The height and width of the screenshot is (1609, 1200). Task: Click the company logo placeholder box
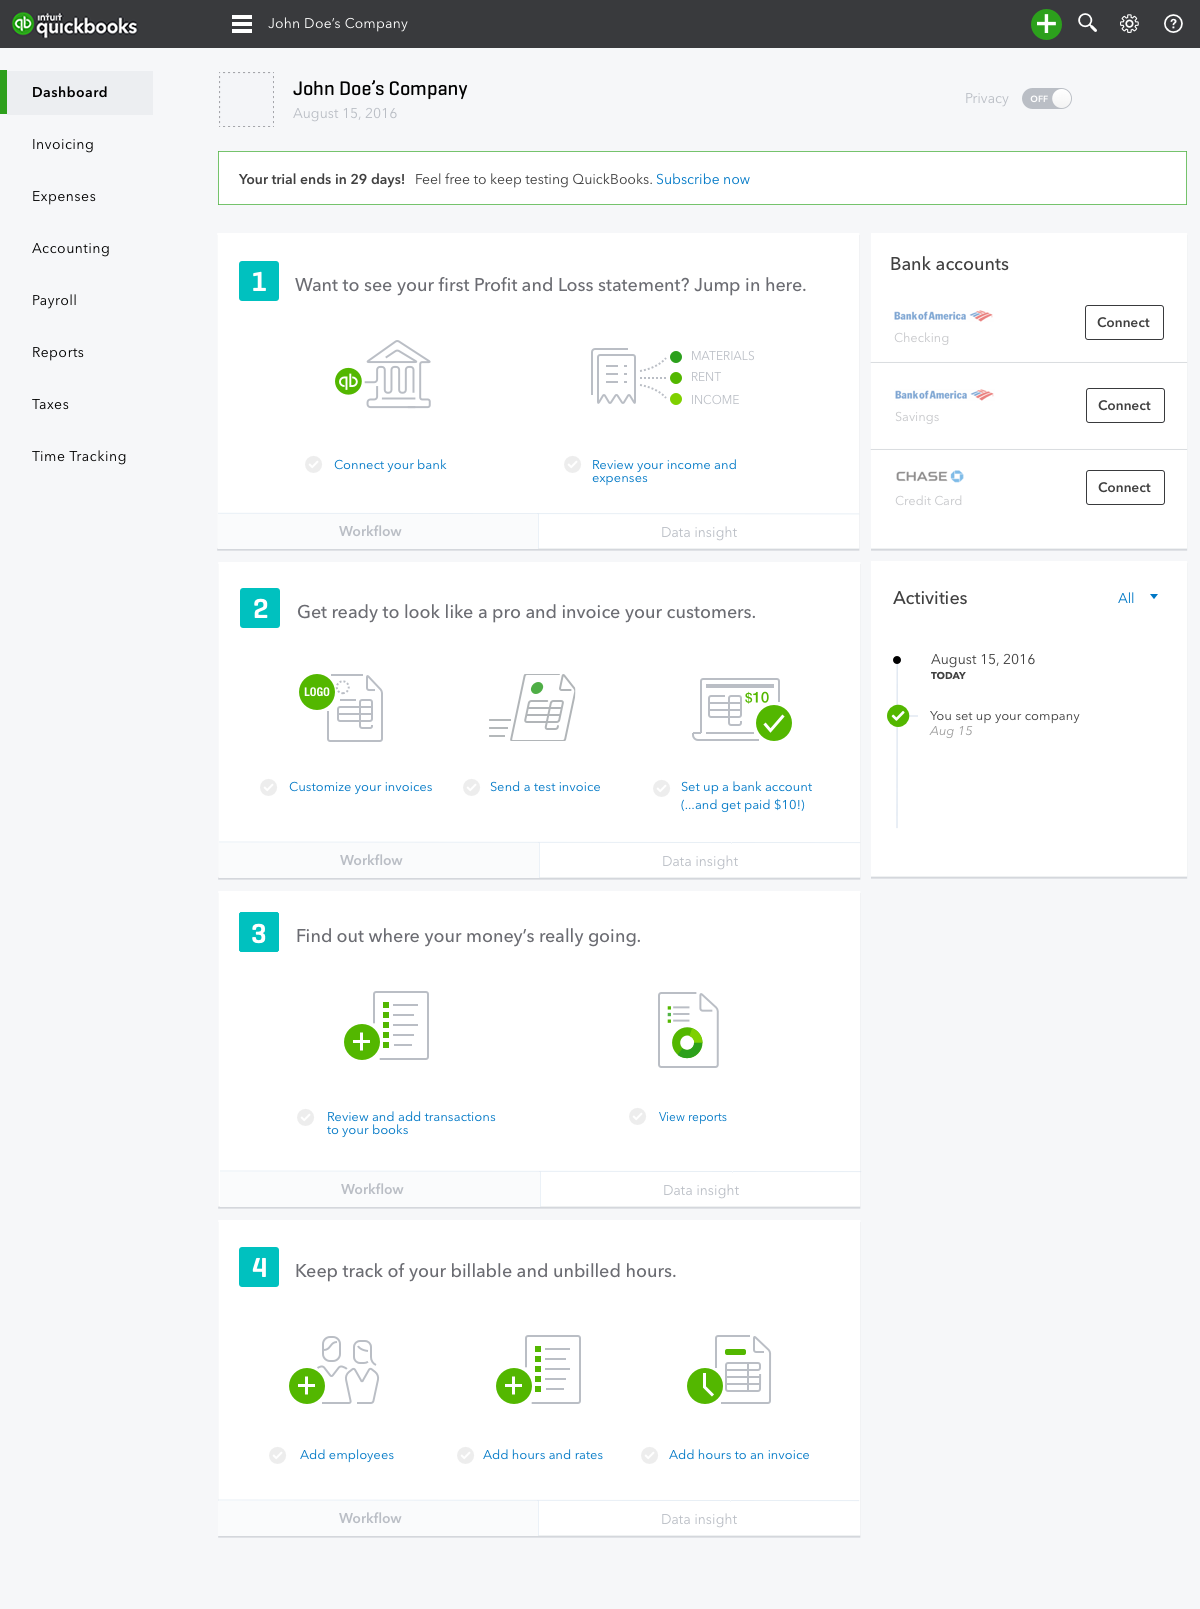[x=246, y=99]
